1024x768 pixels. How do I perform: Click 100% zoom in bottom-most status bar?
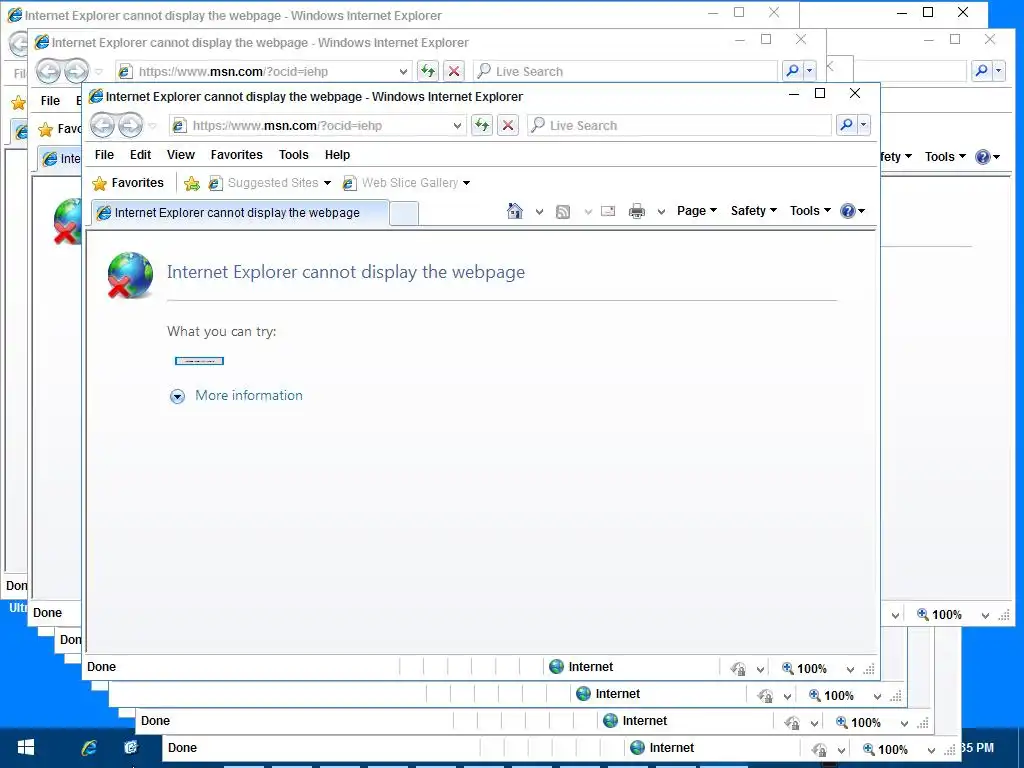point(886,750)
